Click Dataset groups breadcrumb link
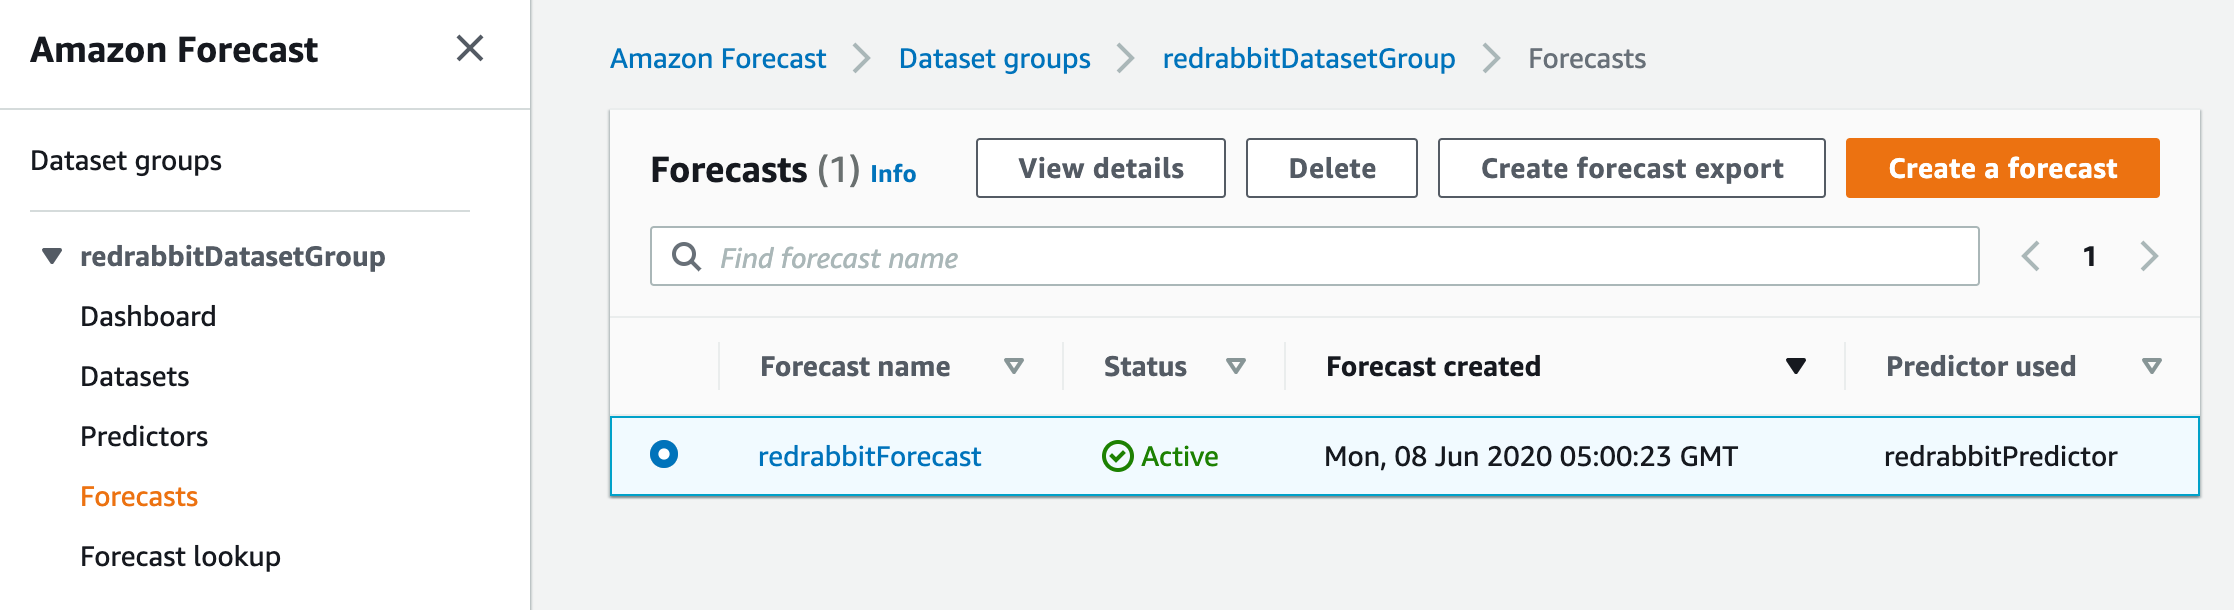The height and width of the screenshot is (610, 2234). [995, 59]
